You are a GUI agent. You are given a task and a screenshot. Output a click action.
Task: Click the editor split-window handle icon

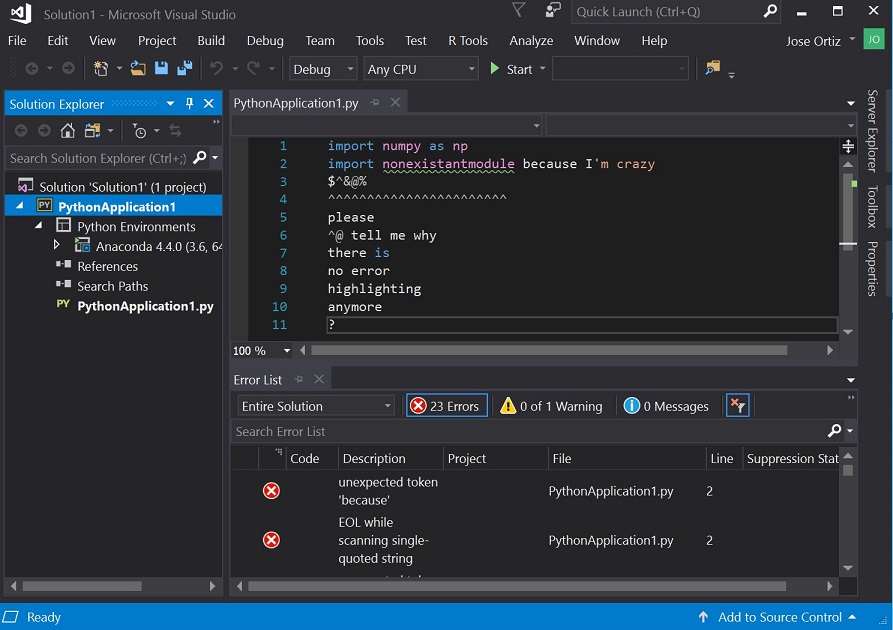pyautogui.click(x=848, y=146)
